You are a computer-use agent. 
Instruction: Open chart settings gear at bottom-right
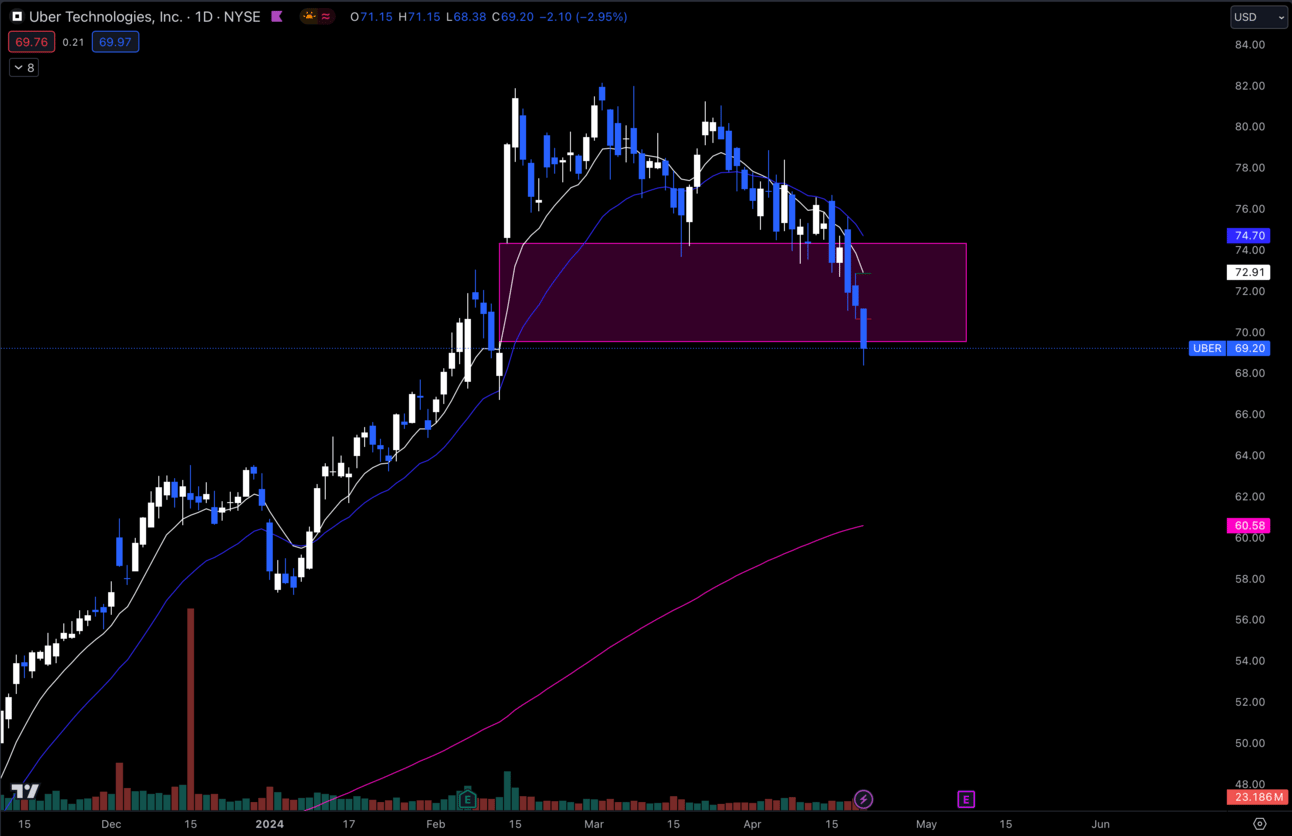pos(1259,824)
